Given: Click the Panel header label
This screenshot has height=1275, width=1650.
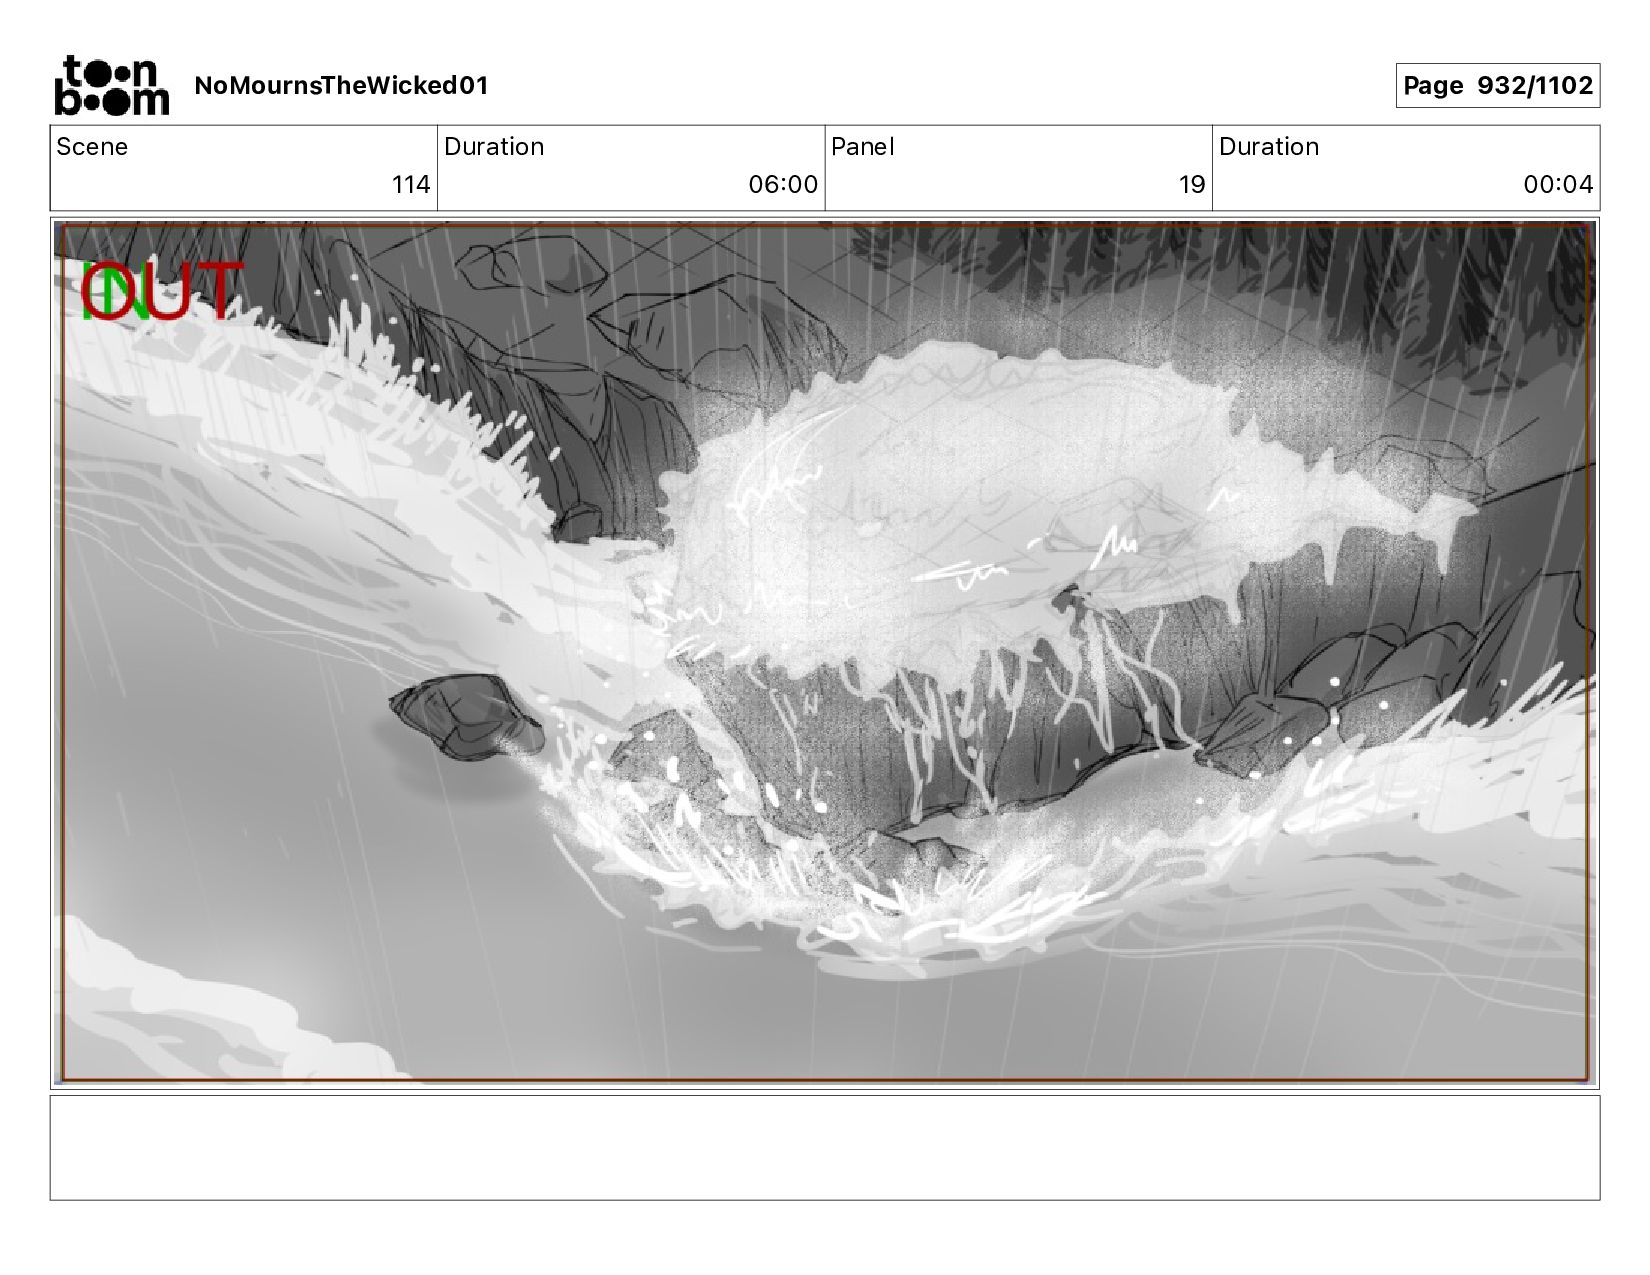Looking at the screenshot, I should click(863, 147).
